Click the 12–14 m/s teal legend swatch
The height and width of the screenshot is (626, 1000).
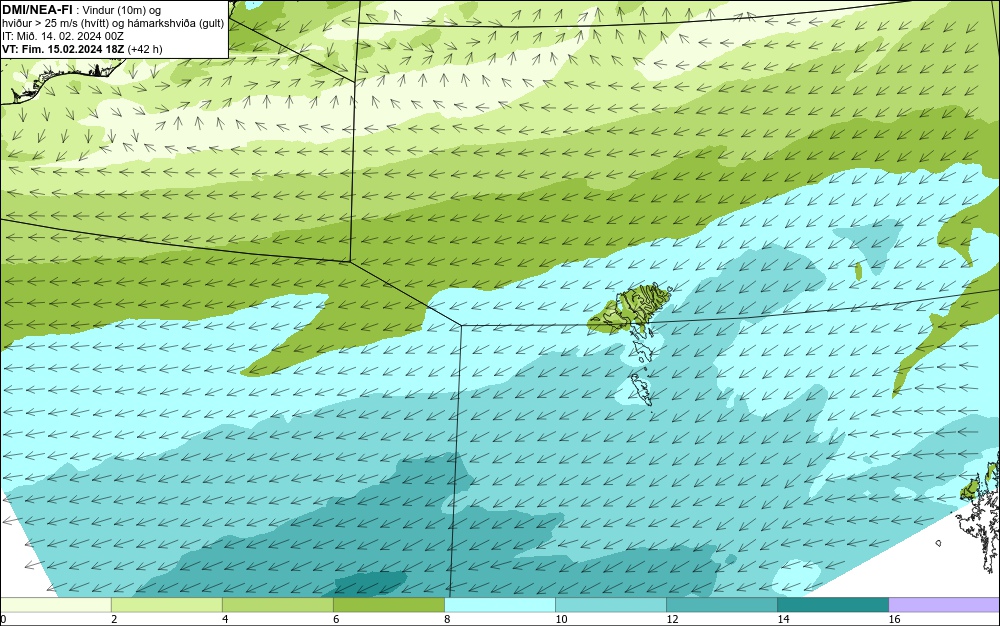[721, 604]
